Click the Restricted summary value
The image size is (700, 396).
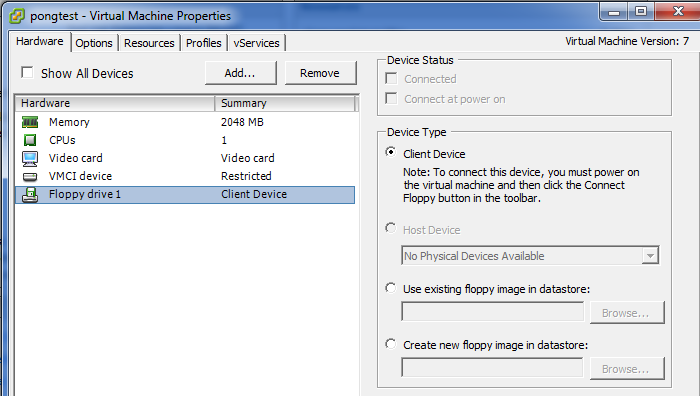tap(246, 176)
